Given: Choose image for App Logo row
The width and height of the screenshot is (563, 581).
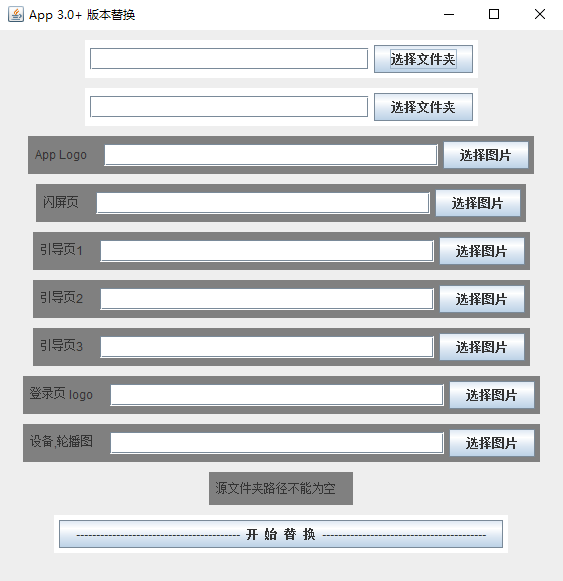Looking at the screenshot, I should click(486, 155).
